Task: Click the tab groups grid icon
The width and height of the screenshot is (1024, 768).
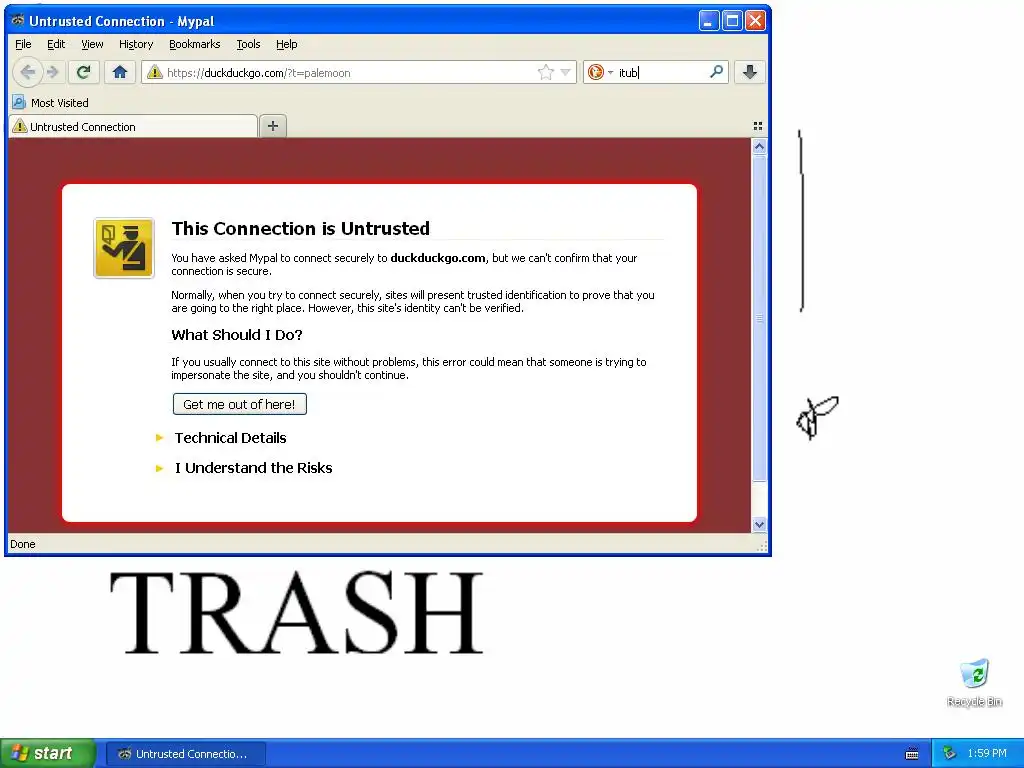Action: click(x=758, y=126)
